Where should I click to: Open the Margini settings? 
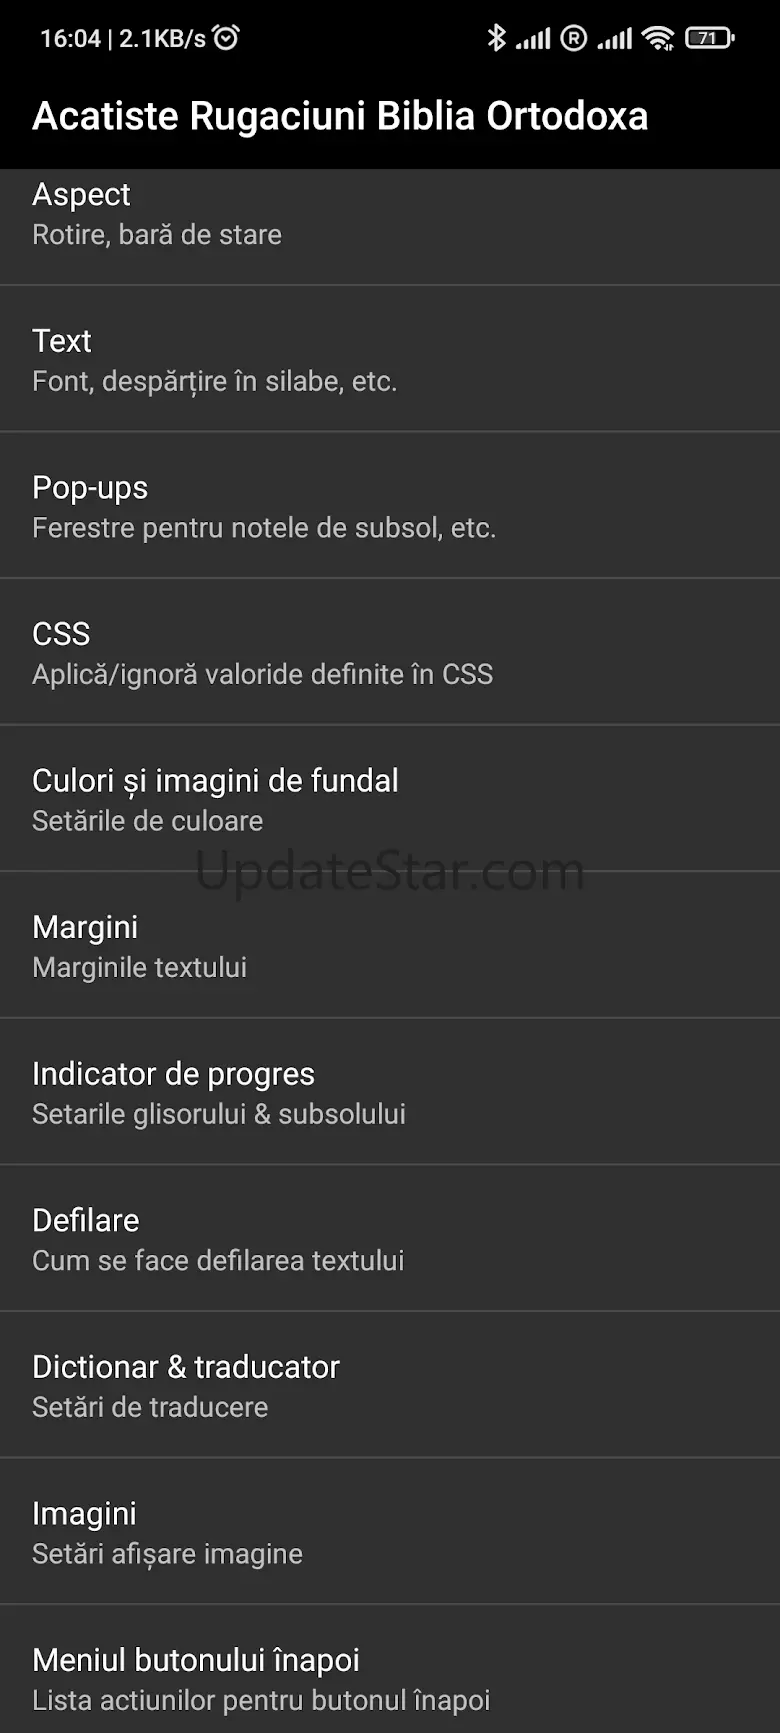tap(390, 945)
